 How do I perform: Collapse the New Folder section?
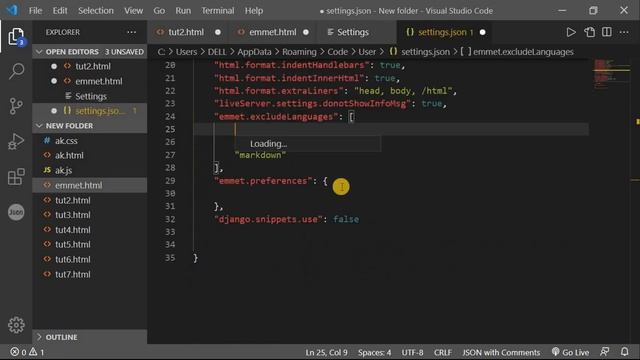click(90, 126)
